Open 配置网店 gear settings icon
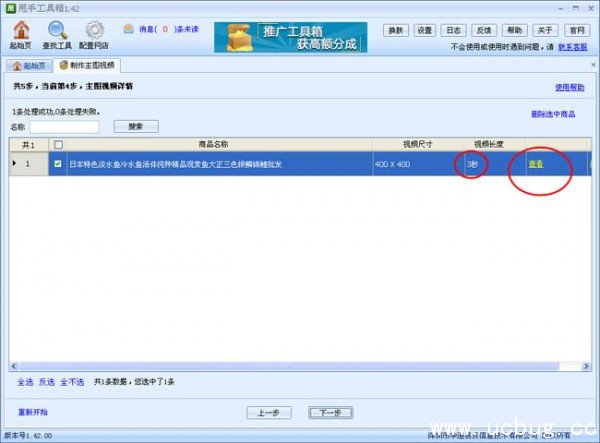Screen dimensions: 600x443 coord(94,31)
